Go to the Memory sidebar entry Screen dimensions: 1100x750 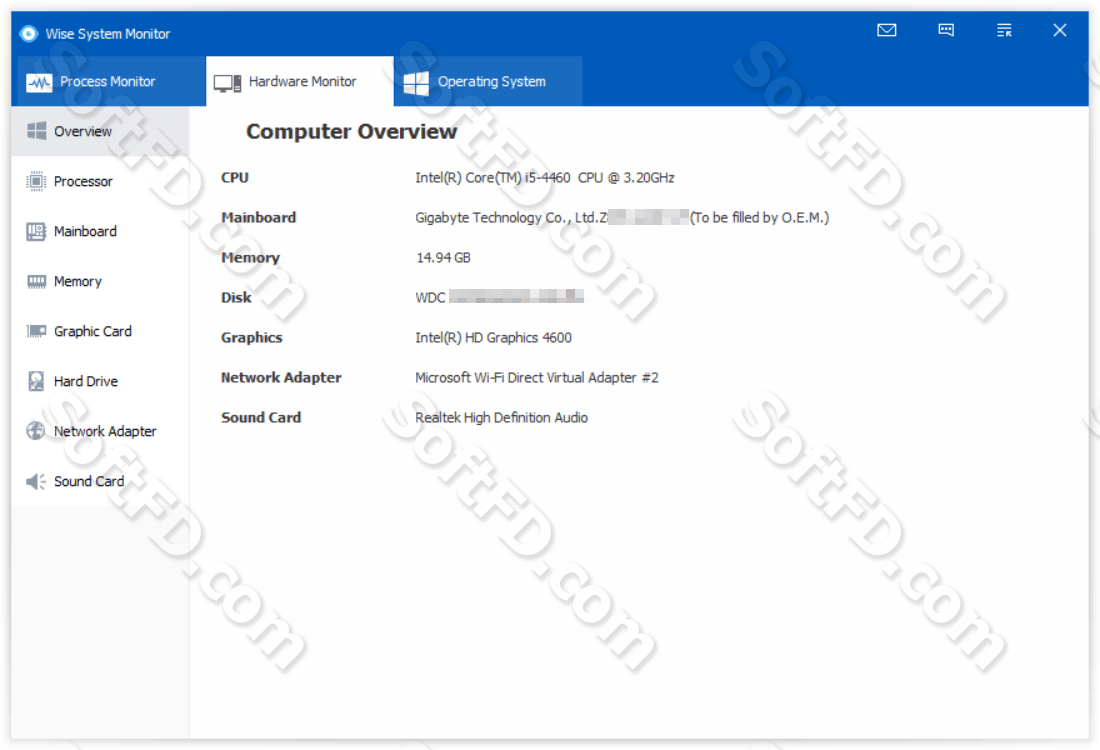(x=100, y=281)
